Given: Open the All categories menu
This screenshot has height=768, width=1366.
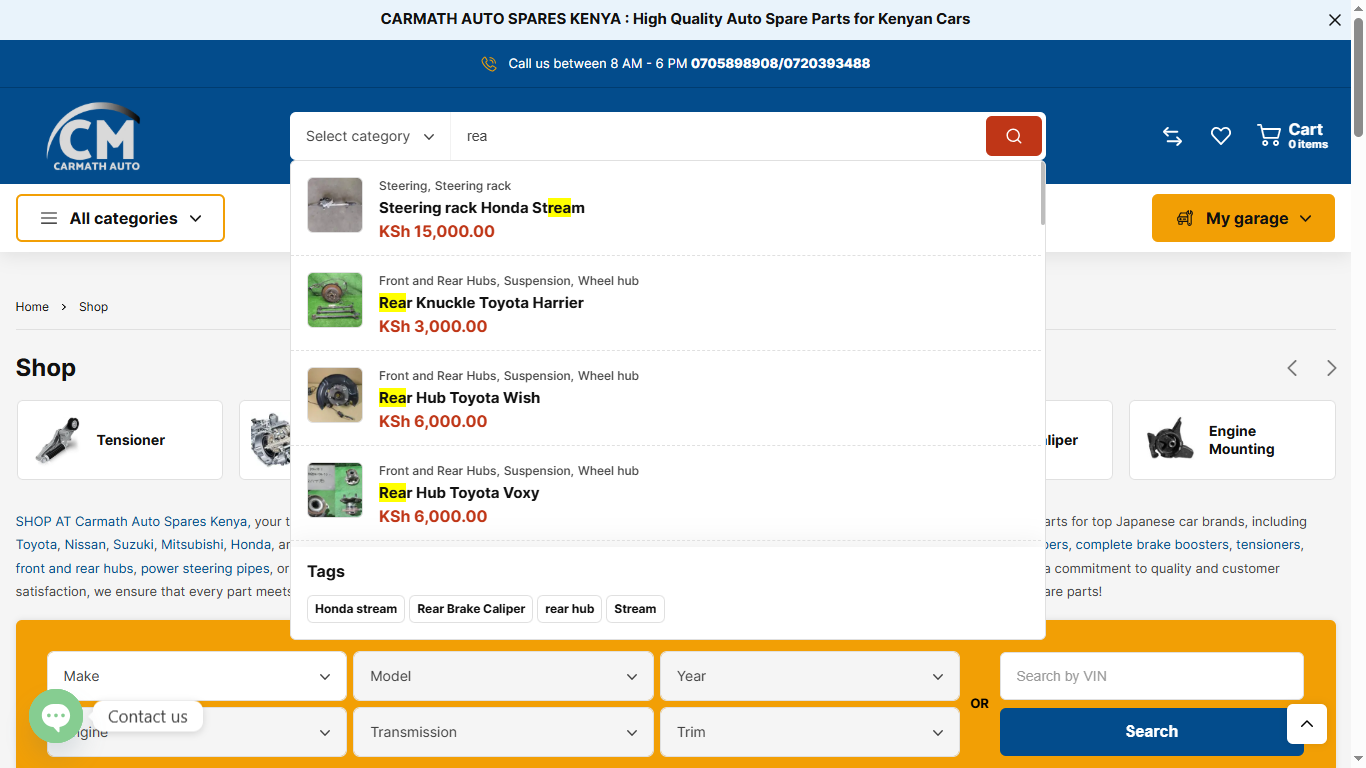Looking at the screenshot, I should pos(120,218).
